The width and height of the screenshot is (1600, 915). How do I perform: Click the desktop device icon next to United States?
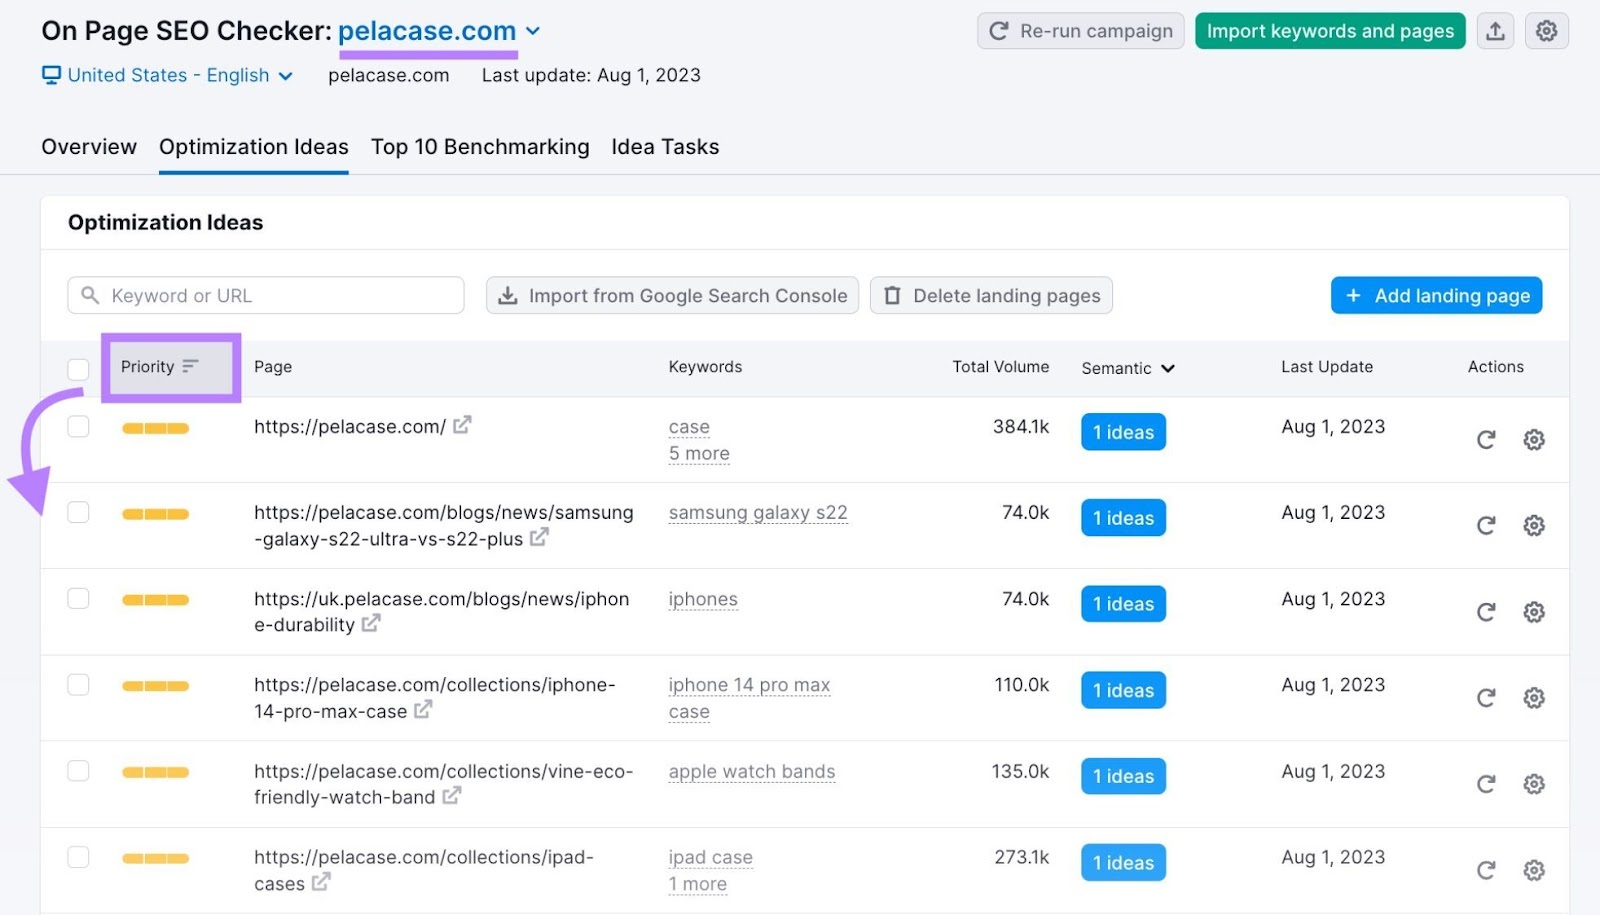pos(48,75)
